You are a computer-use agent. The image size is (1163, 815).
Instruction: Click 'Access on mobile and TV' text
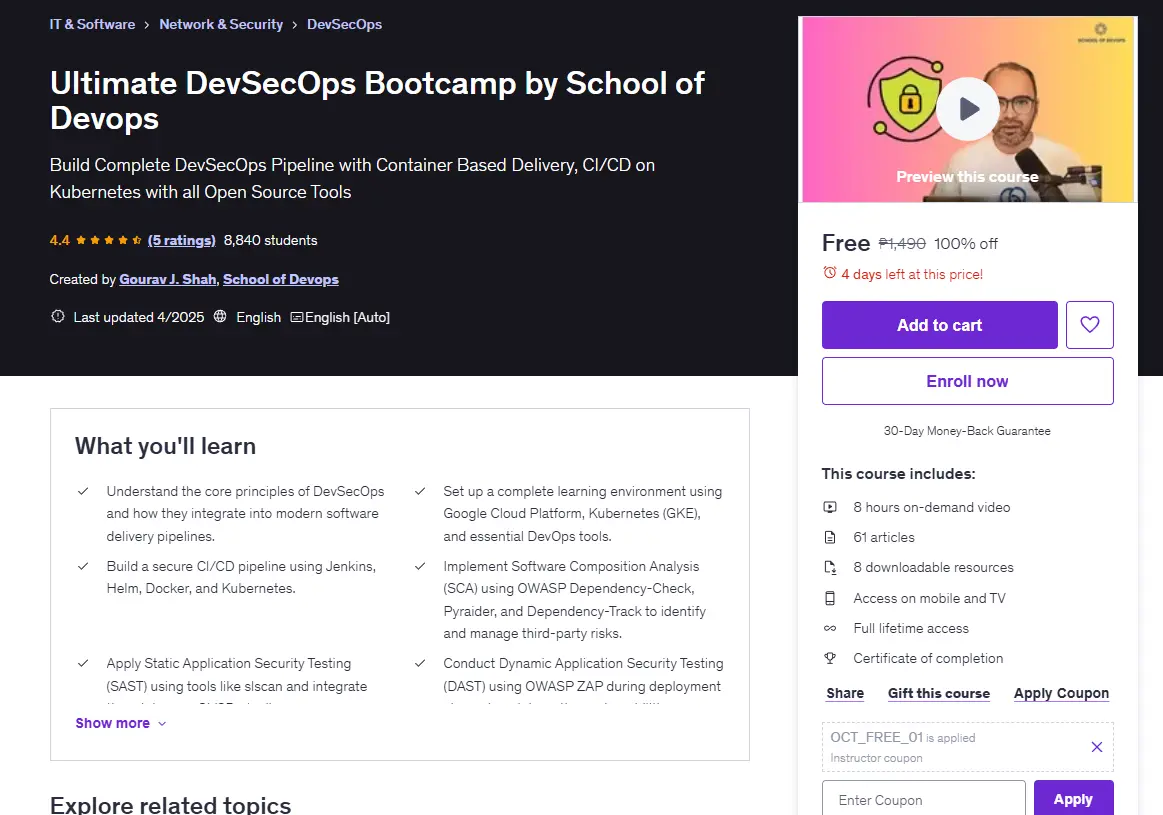pyautogui.click(x=929, y=598)
